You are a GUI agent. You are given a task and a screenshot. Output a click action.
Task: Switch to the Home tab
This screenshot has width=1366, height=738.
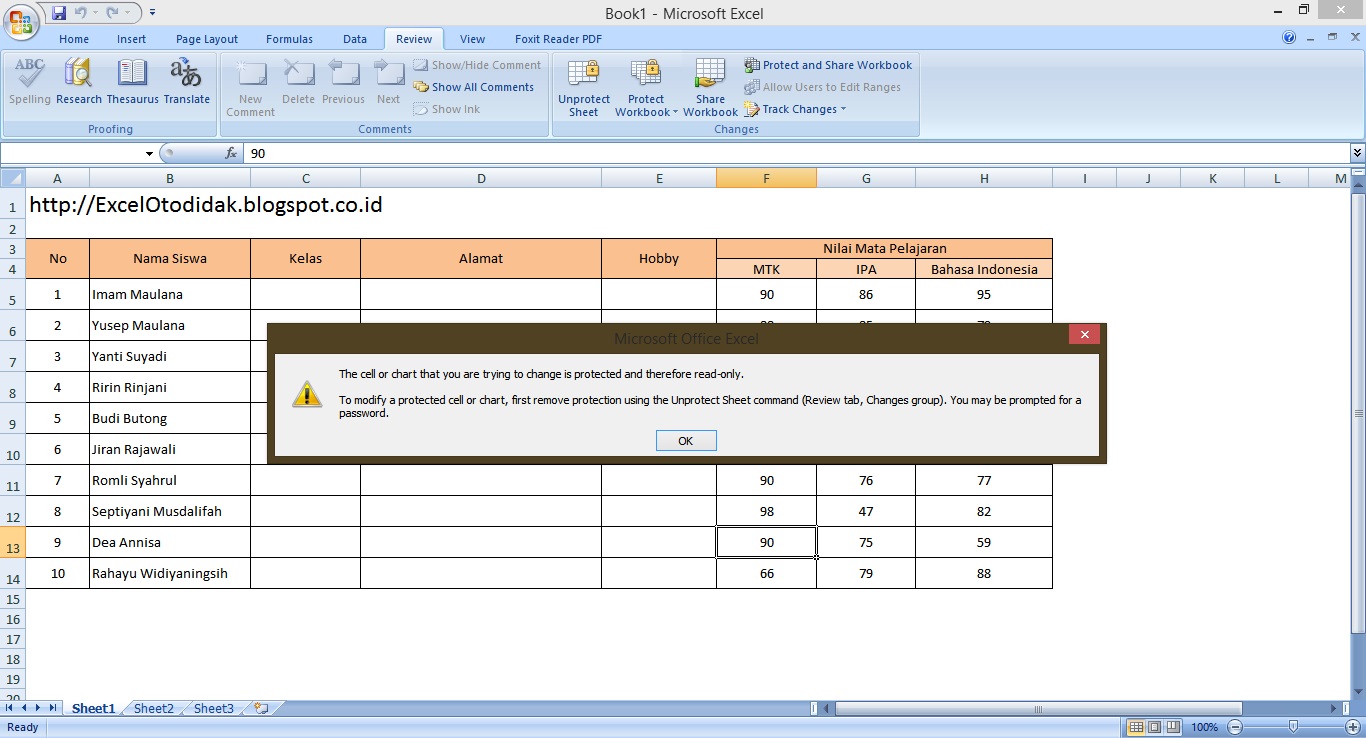[x=74, y=39]
